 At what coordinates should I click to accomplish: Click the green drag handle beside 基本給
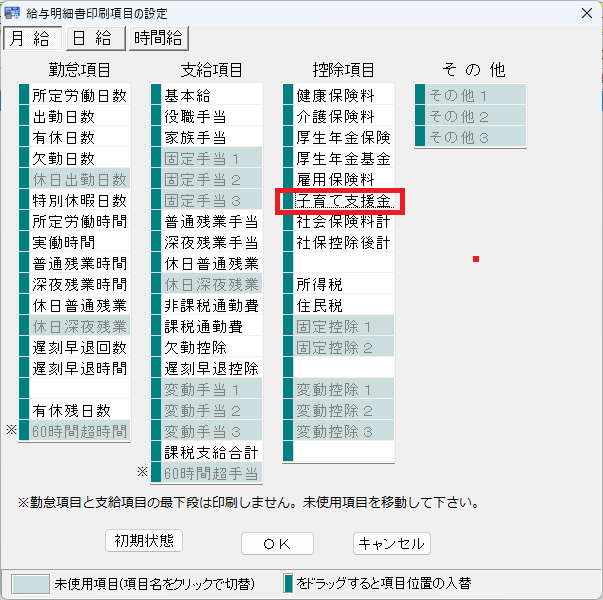coord(156,95)
